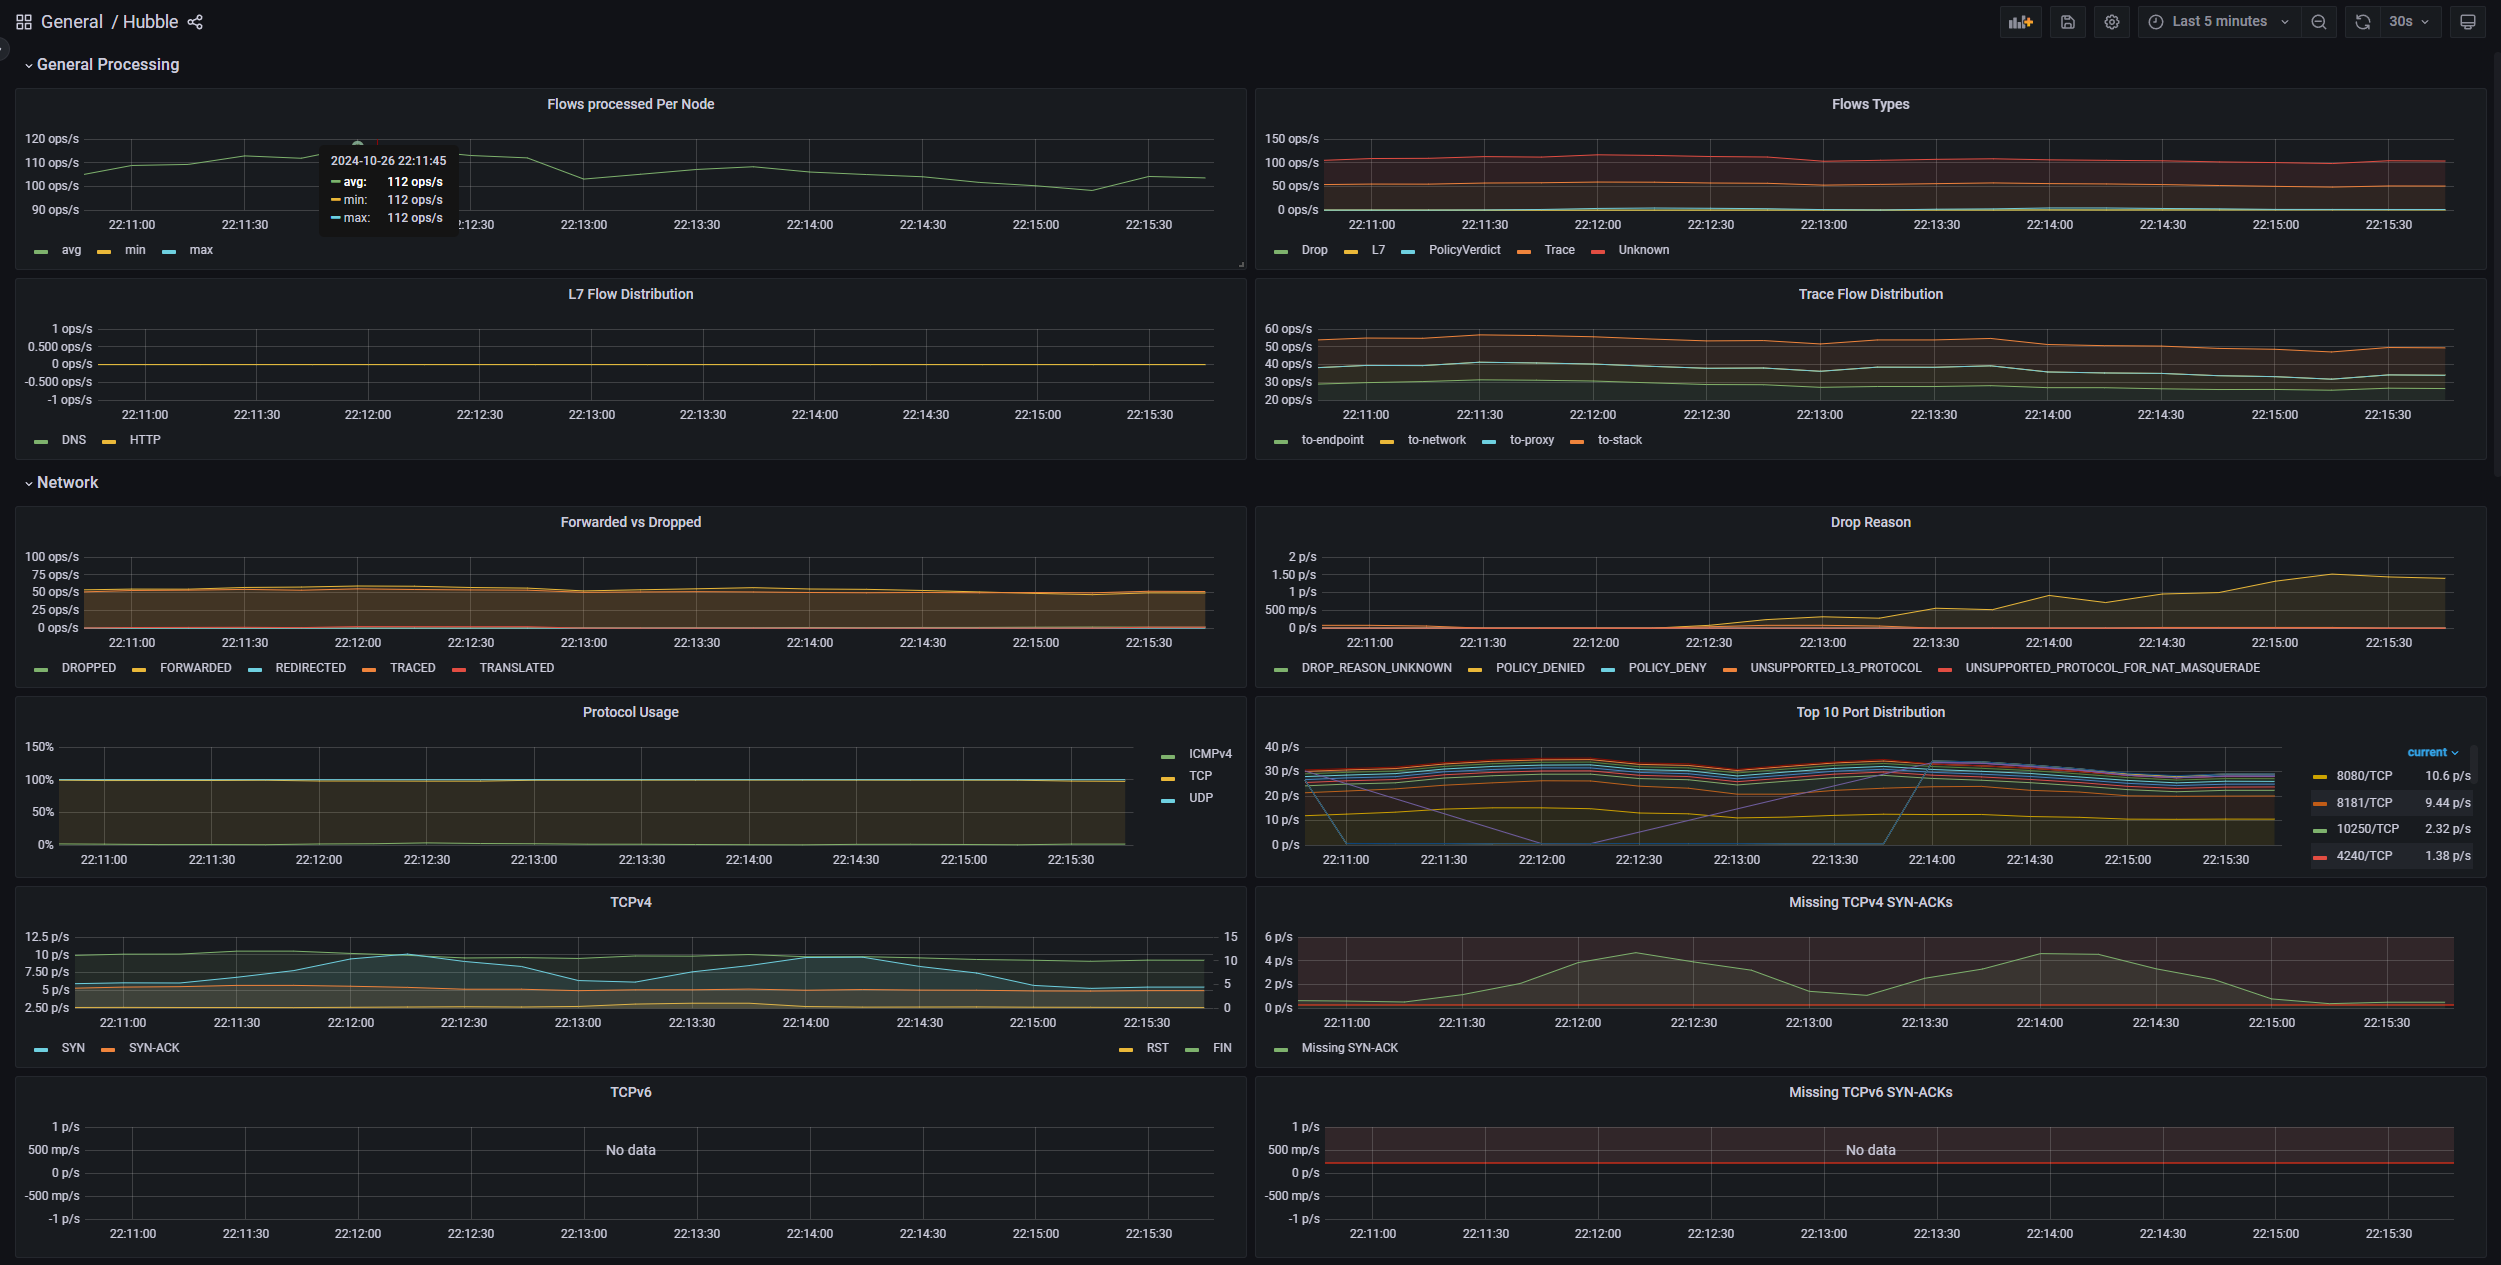This screenshot has width=2501, height=1265.
Task: Click the 8080/TCP legend color swatch
Action: point(2319,777)
